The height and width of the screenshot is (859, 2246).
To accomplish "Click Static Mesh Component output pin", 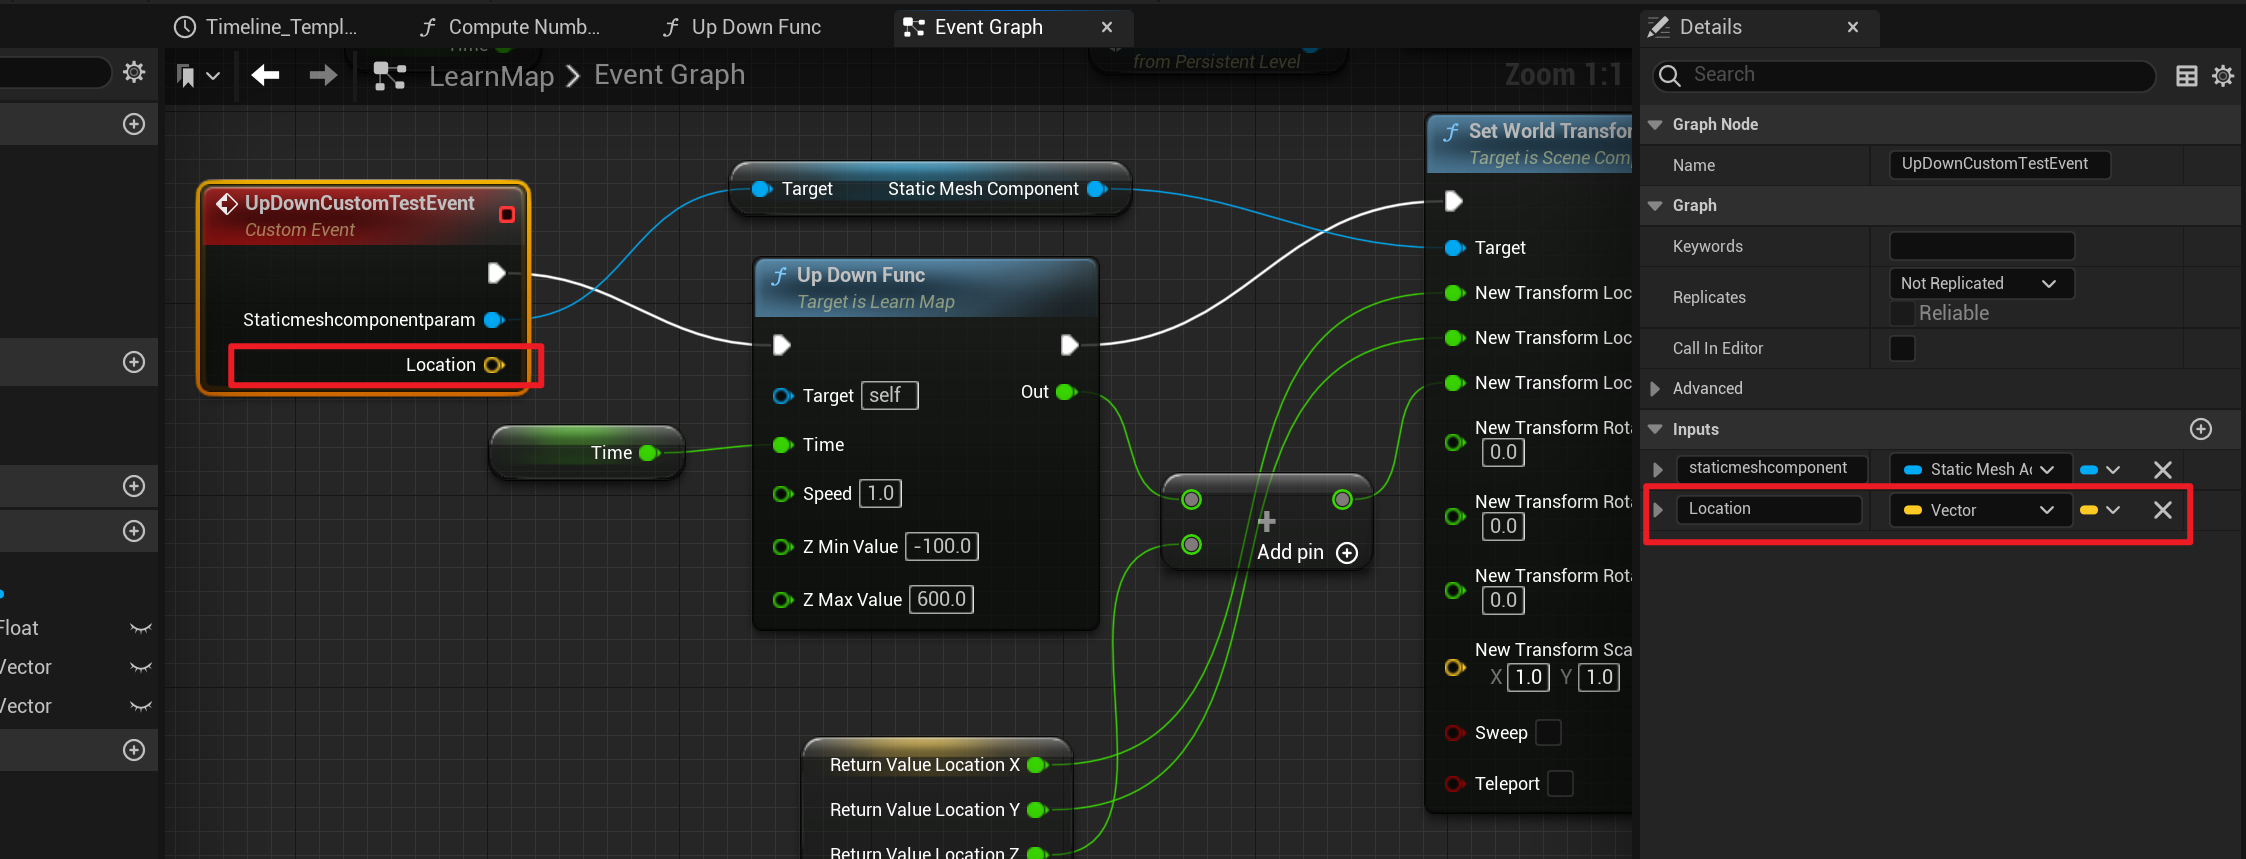I will (x=1097, y=189).
